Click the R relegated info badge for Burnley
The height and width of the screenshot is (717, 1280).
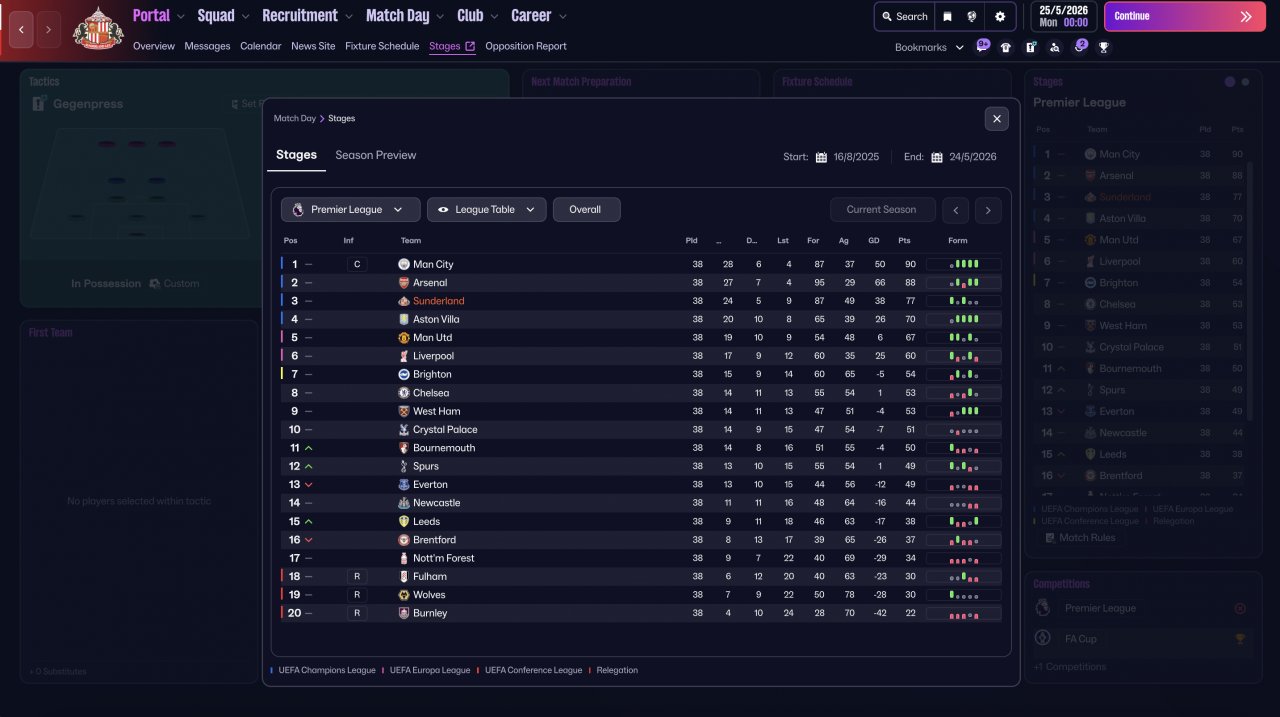point(357,613)
